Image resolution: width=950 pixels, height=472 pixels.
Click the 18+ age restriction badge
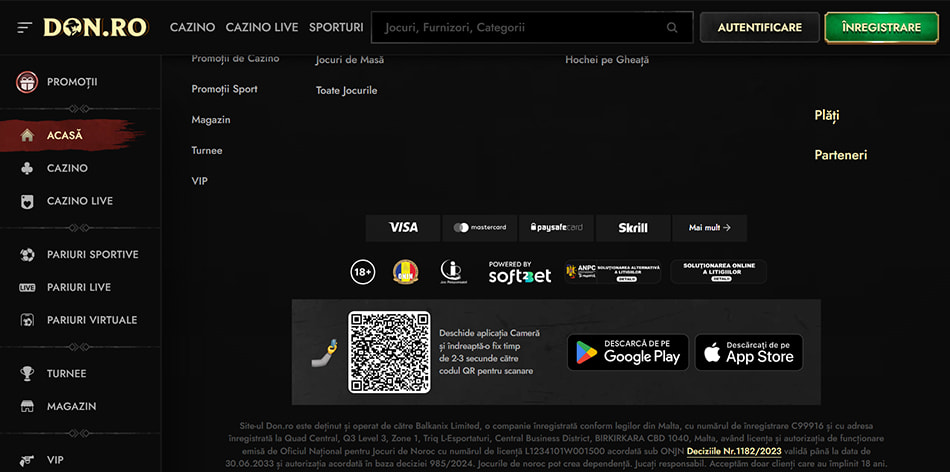pyautogui.click(x=363, y=272)
